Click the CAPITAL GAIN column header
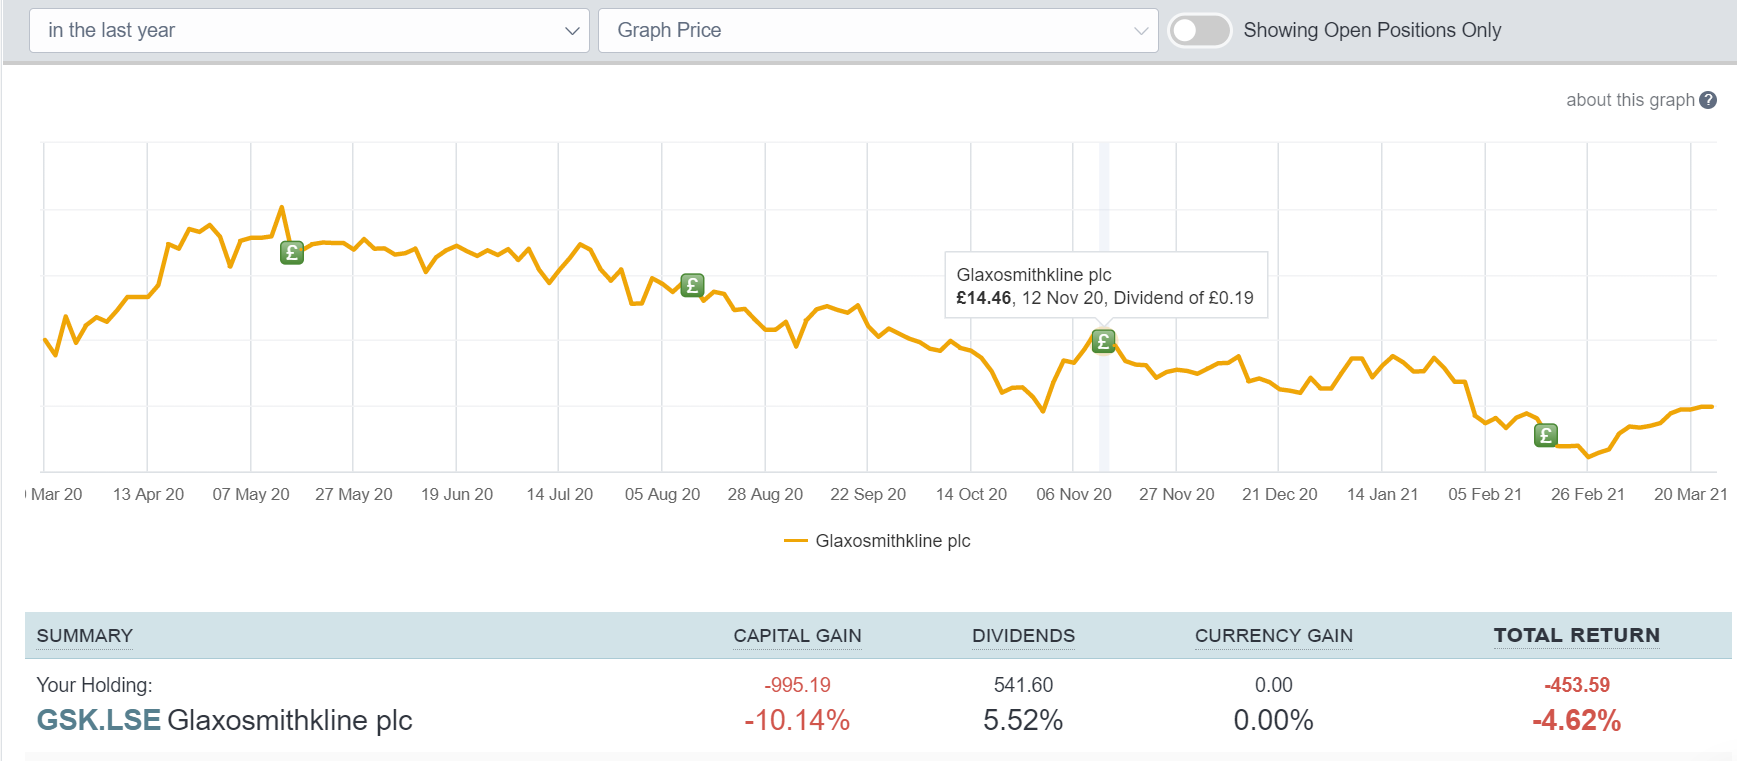 coord(797,636)
